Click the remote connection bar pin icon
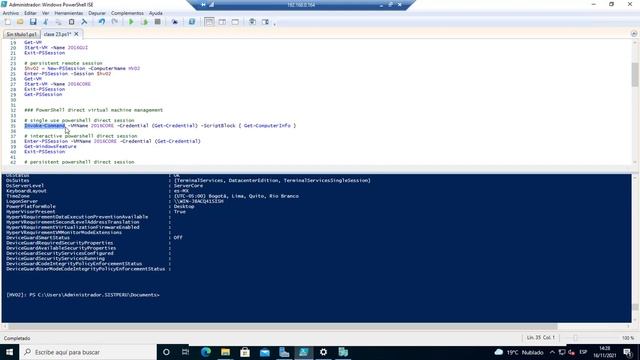The image size is (640, 360). point(203,4)
